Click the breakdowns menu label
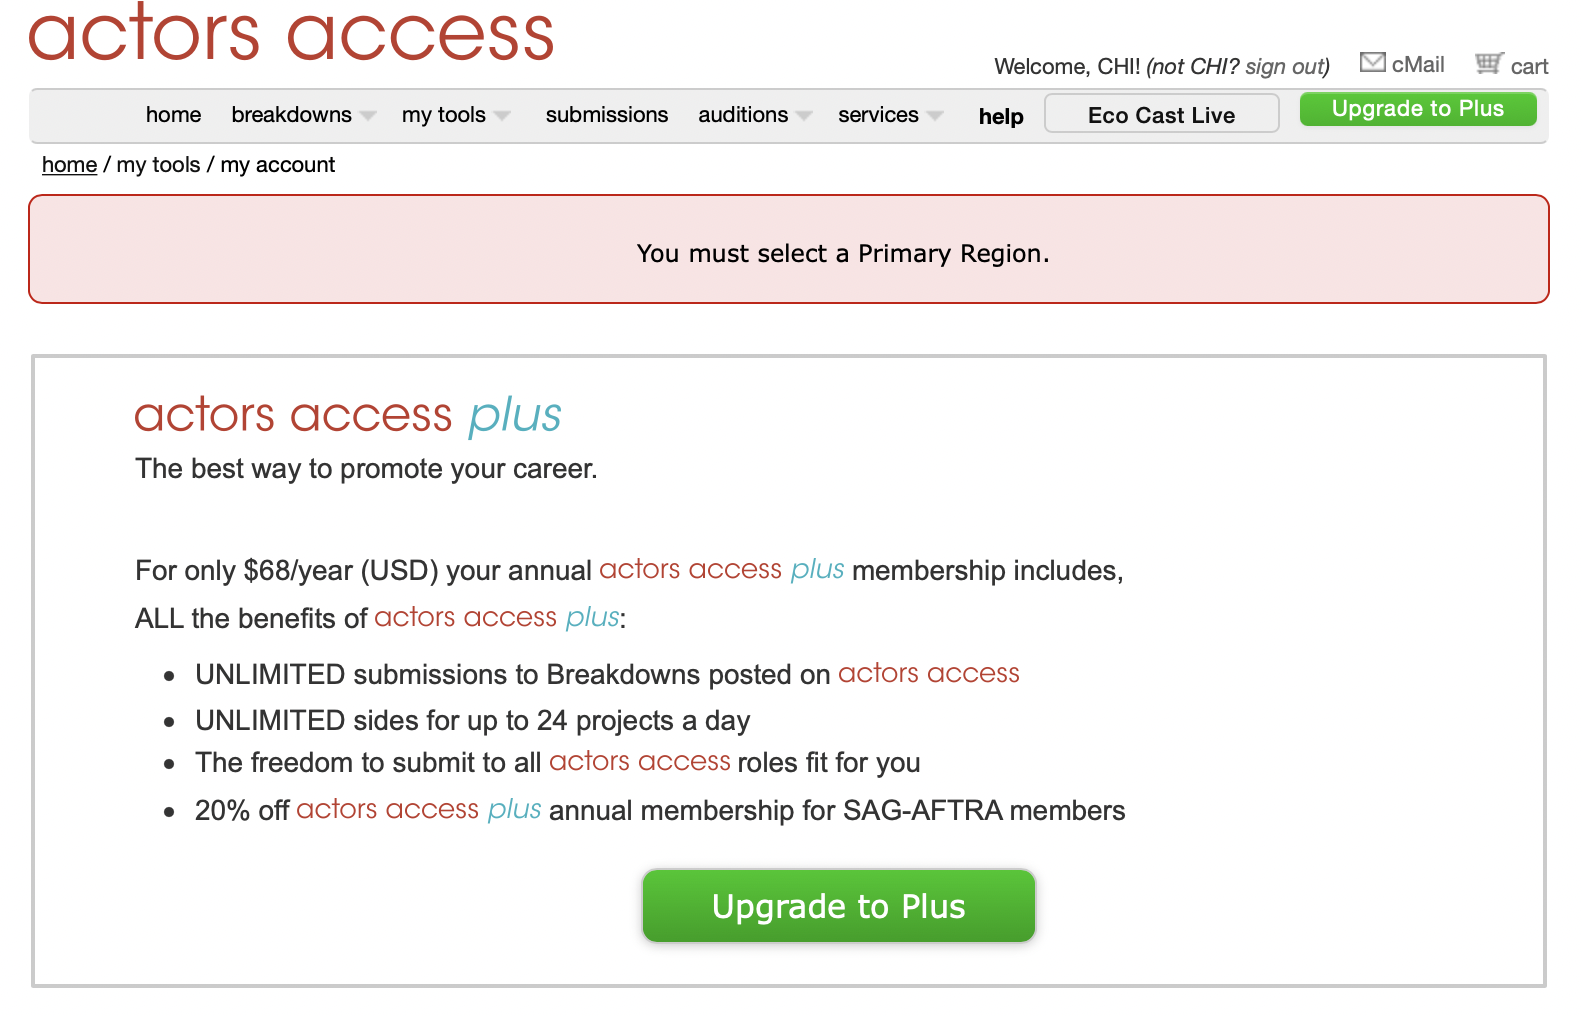Viewport: 1582px width, 1016px height. point(291,115)
